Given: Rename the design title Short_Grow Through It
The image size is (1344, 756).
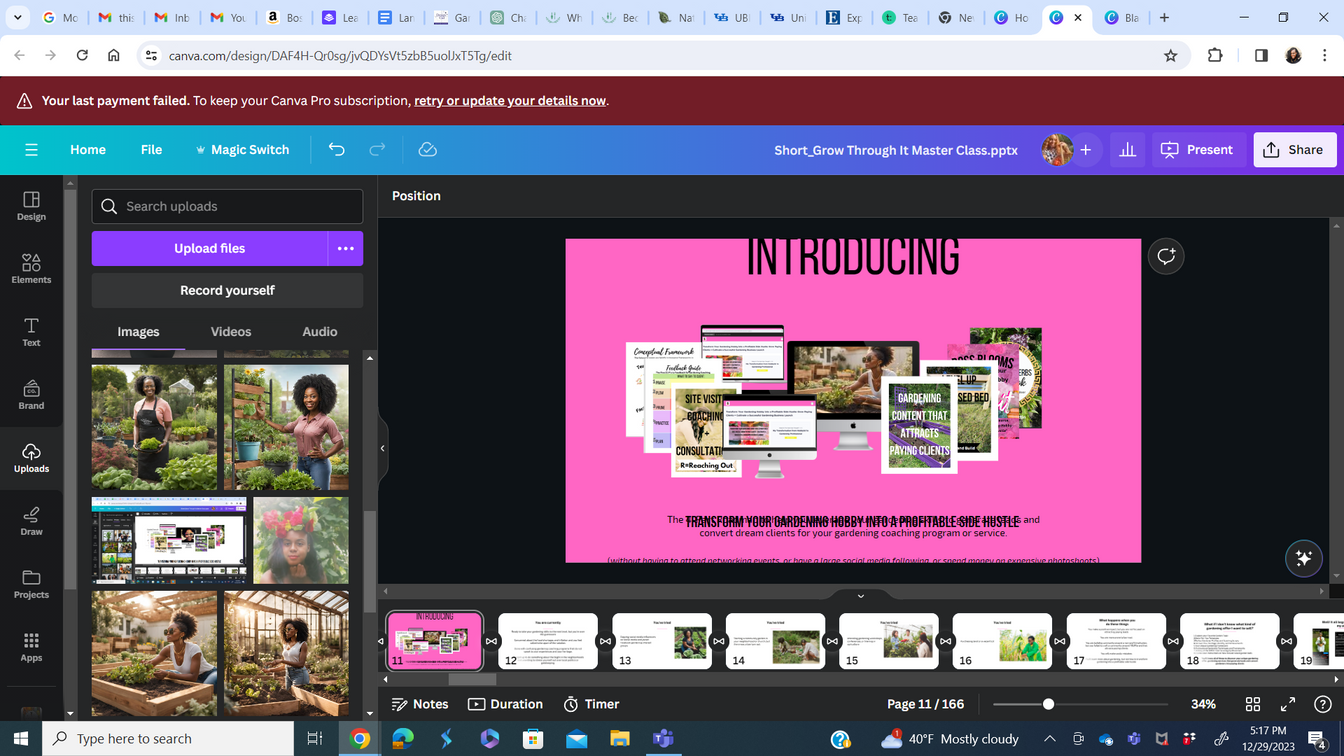Looking at the screenshot, I should coord(896,150).
